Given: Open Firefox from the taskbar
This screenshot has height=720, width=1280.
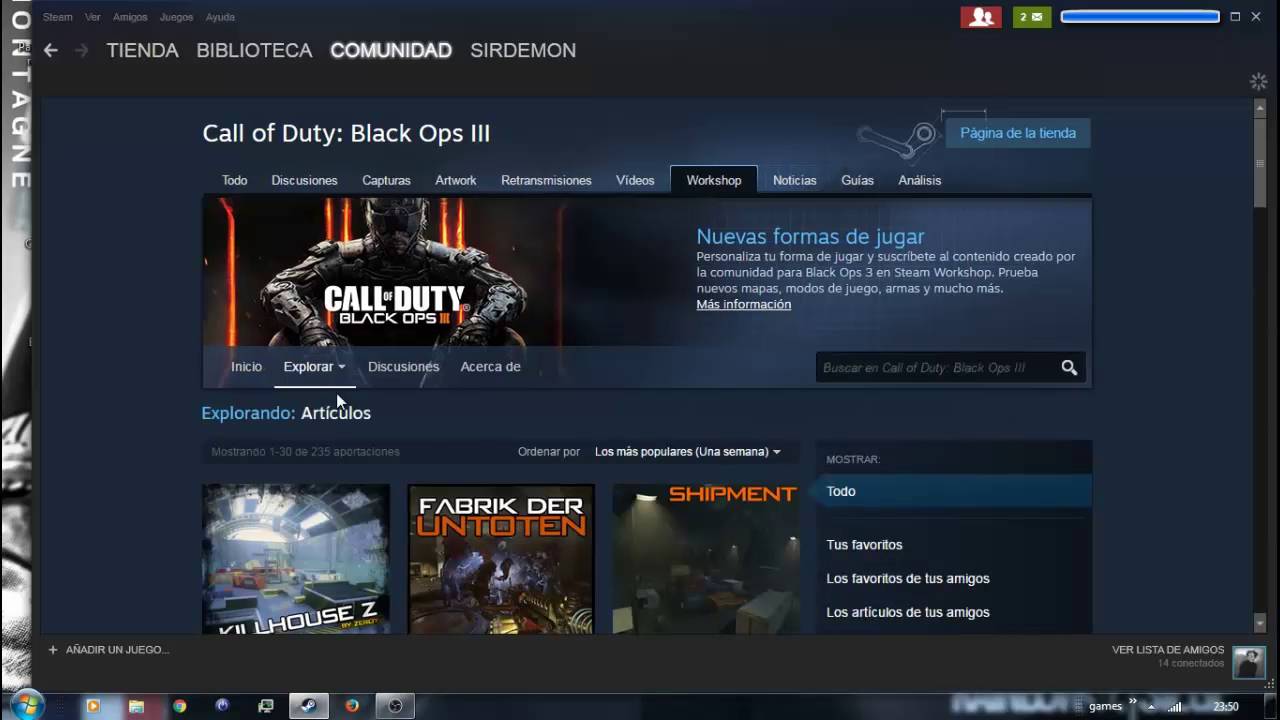Looking at the screenshot, I should [352, 706].
